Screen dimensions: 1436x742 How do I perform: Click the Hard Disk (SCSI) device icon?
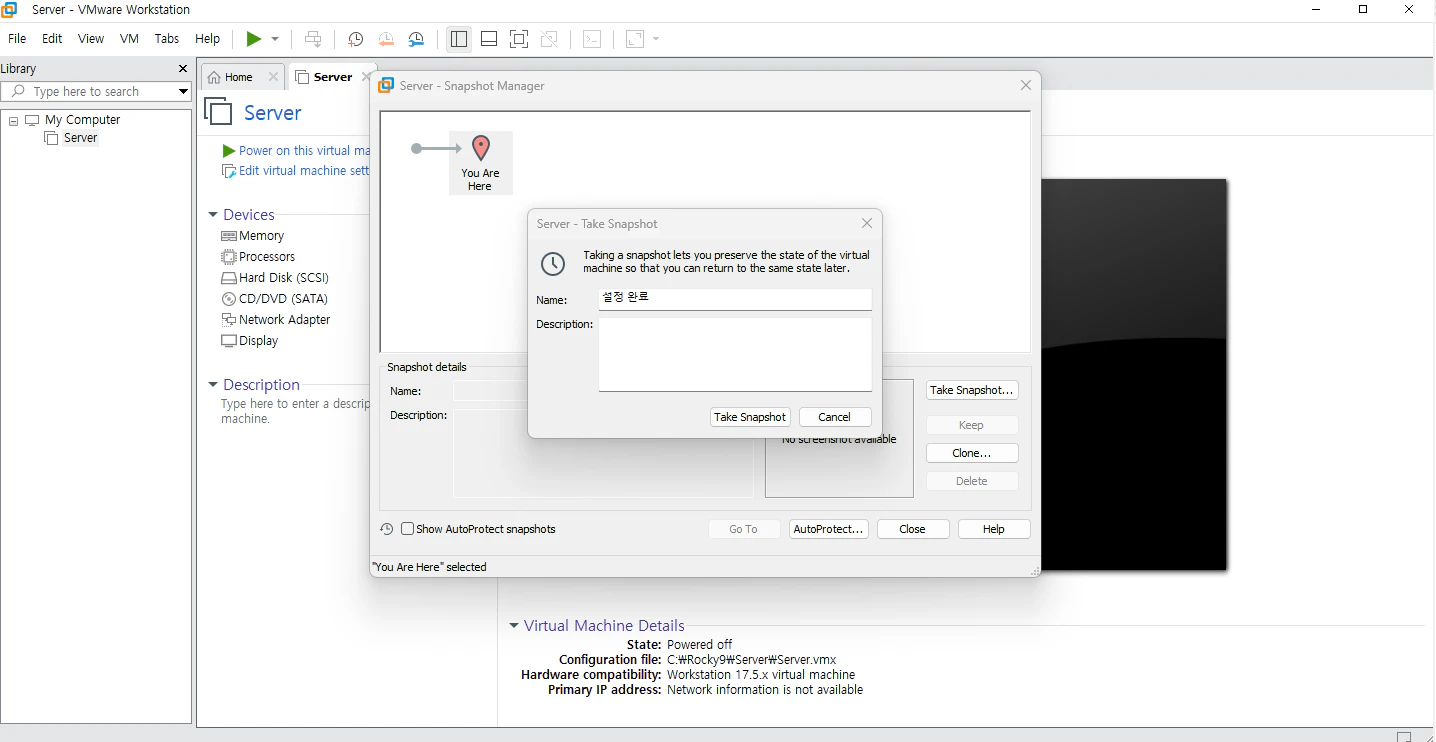coord(229,278)
